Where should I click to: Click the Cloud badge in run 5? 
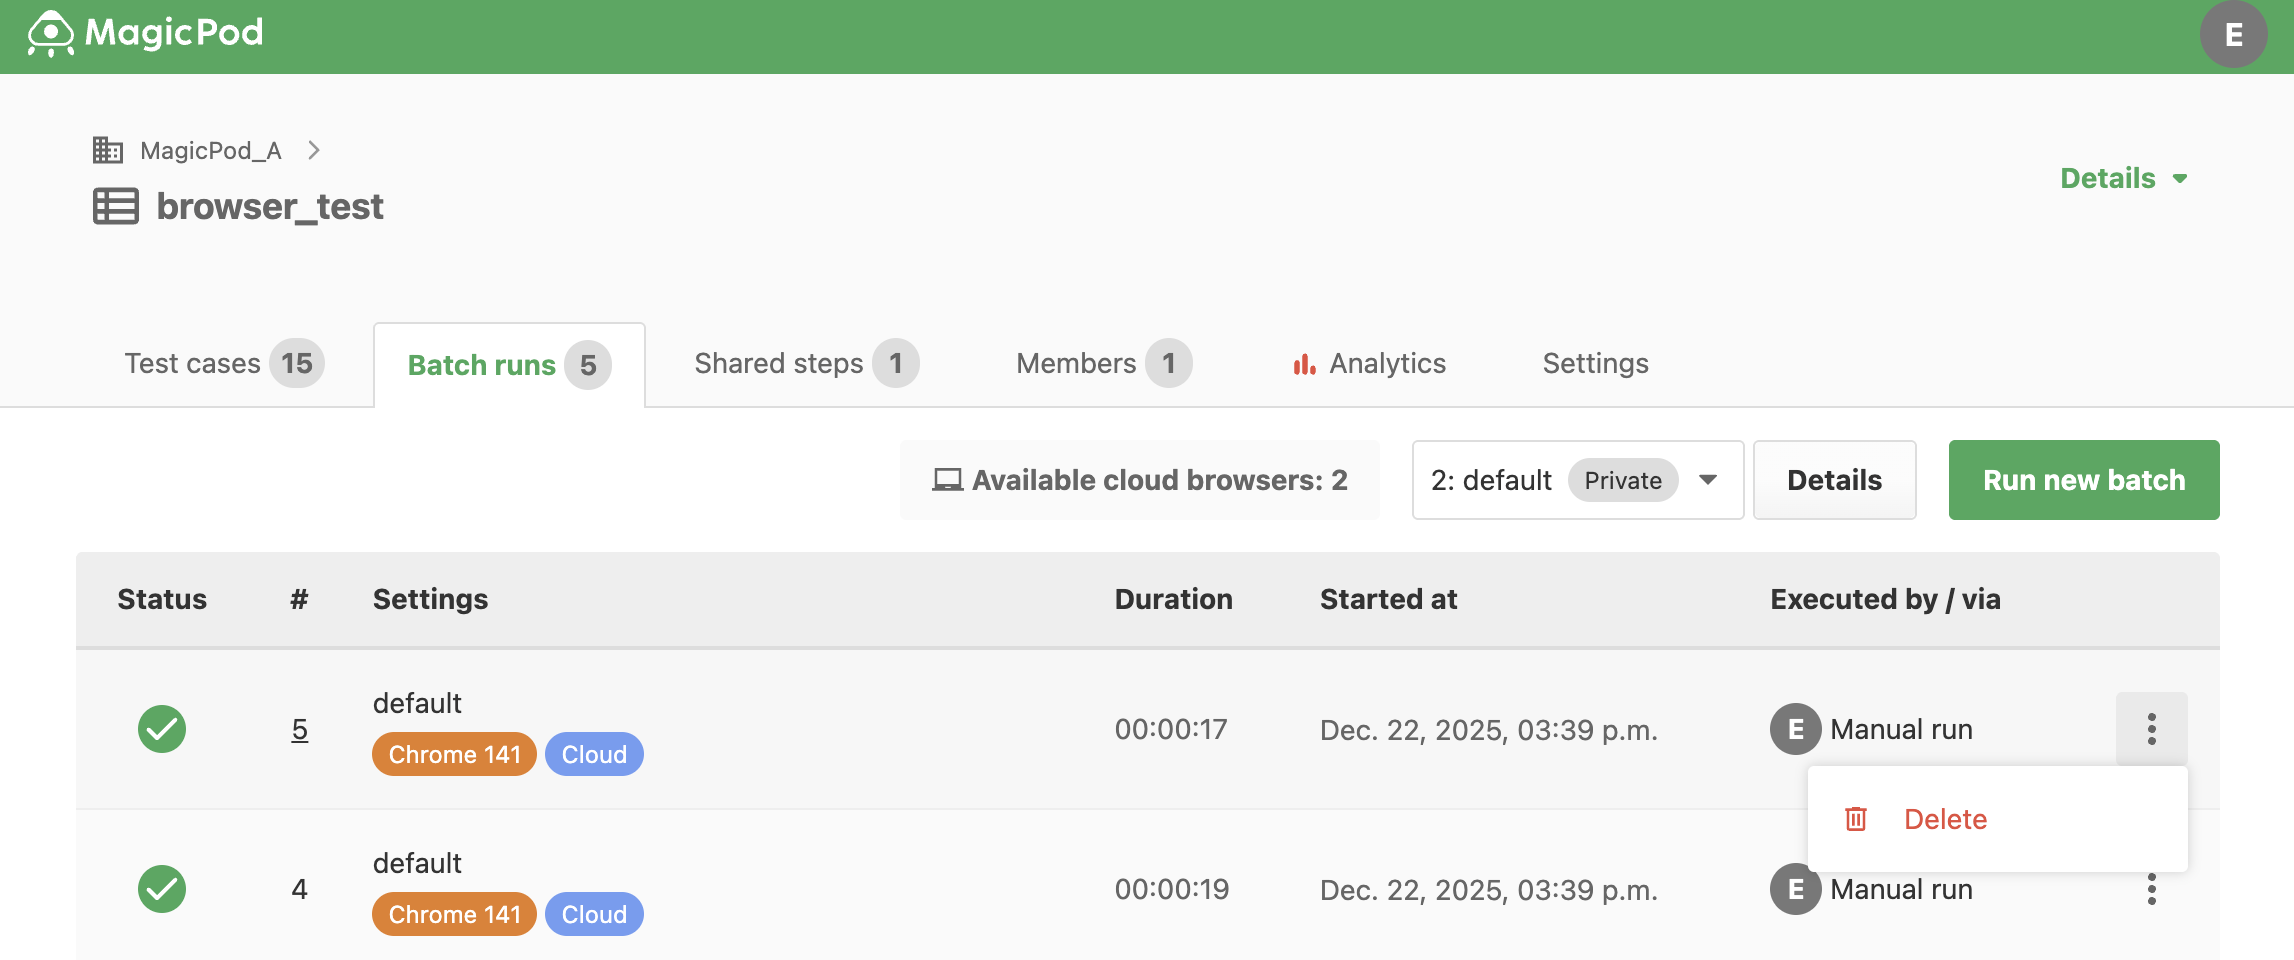594,754
